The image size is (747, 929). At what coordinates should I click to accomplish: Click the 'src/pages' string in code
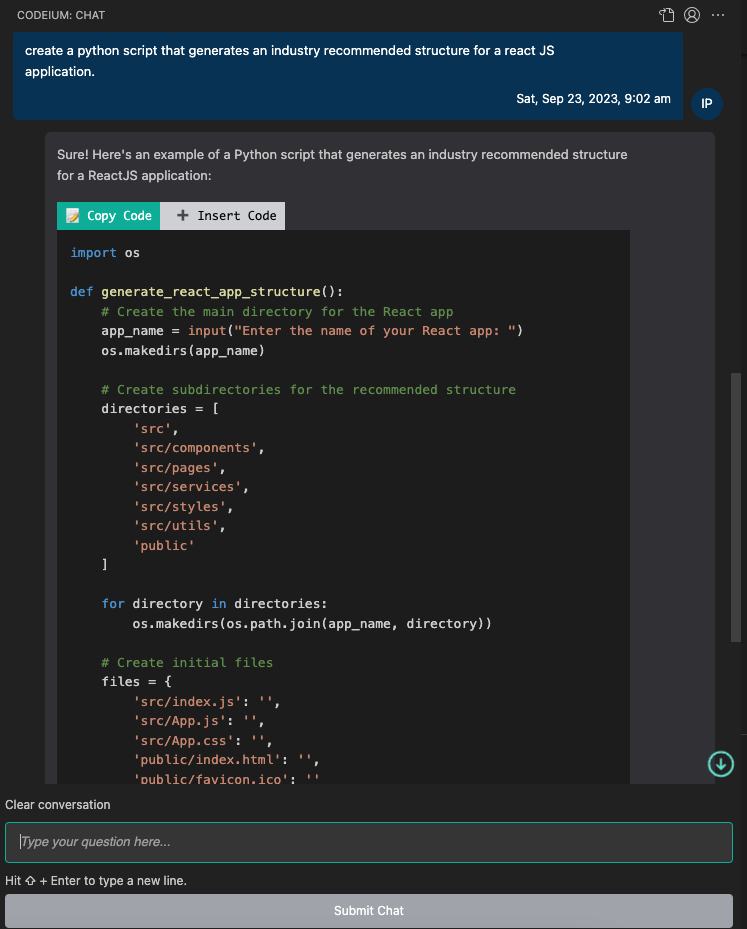179,468
